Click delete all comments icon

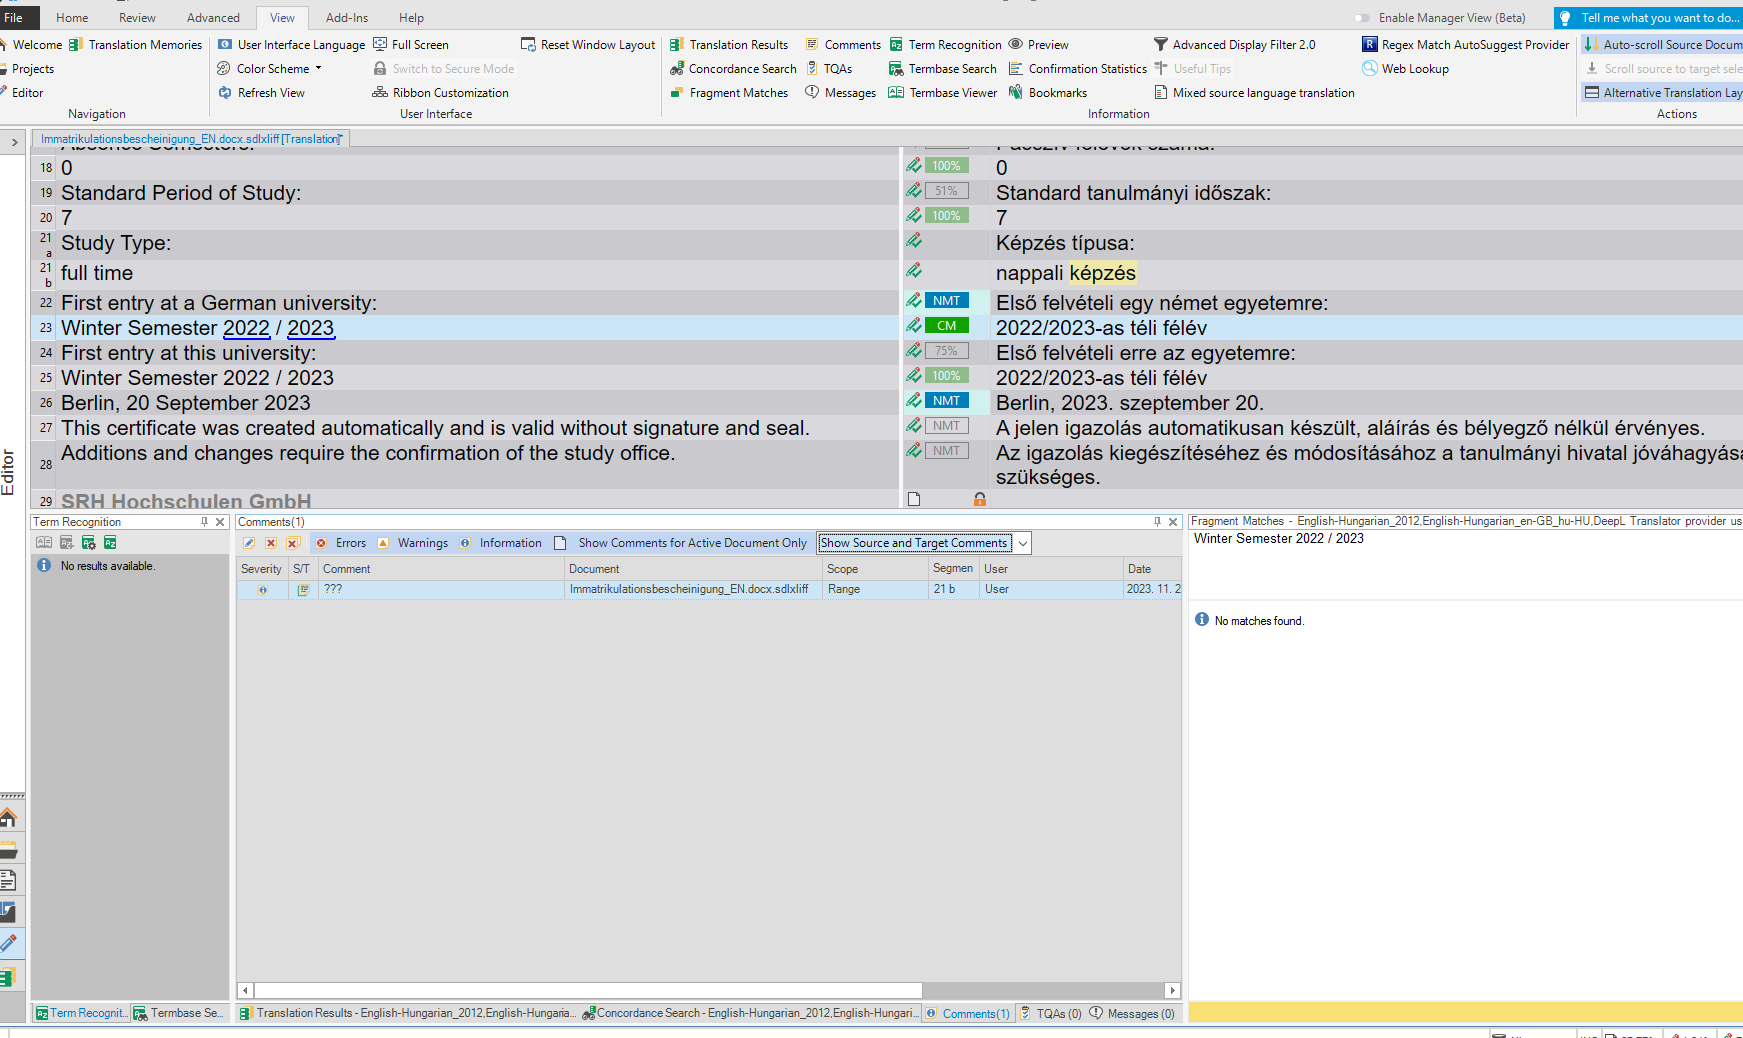293,543
